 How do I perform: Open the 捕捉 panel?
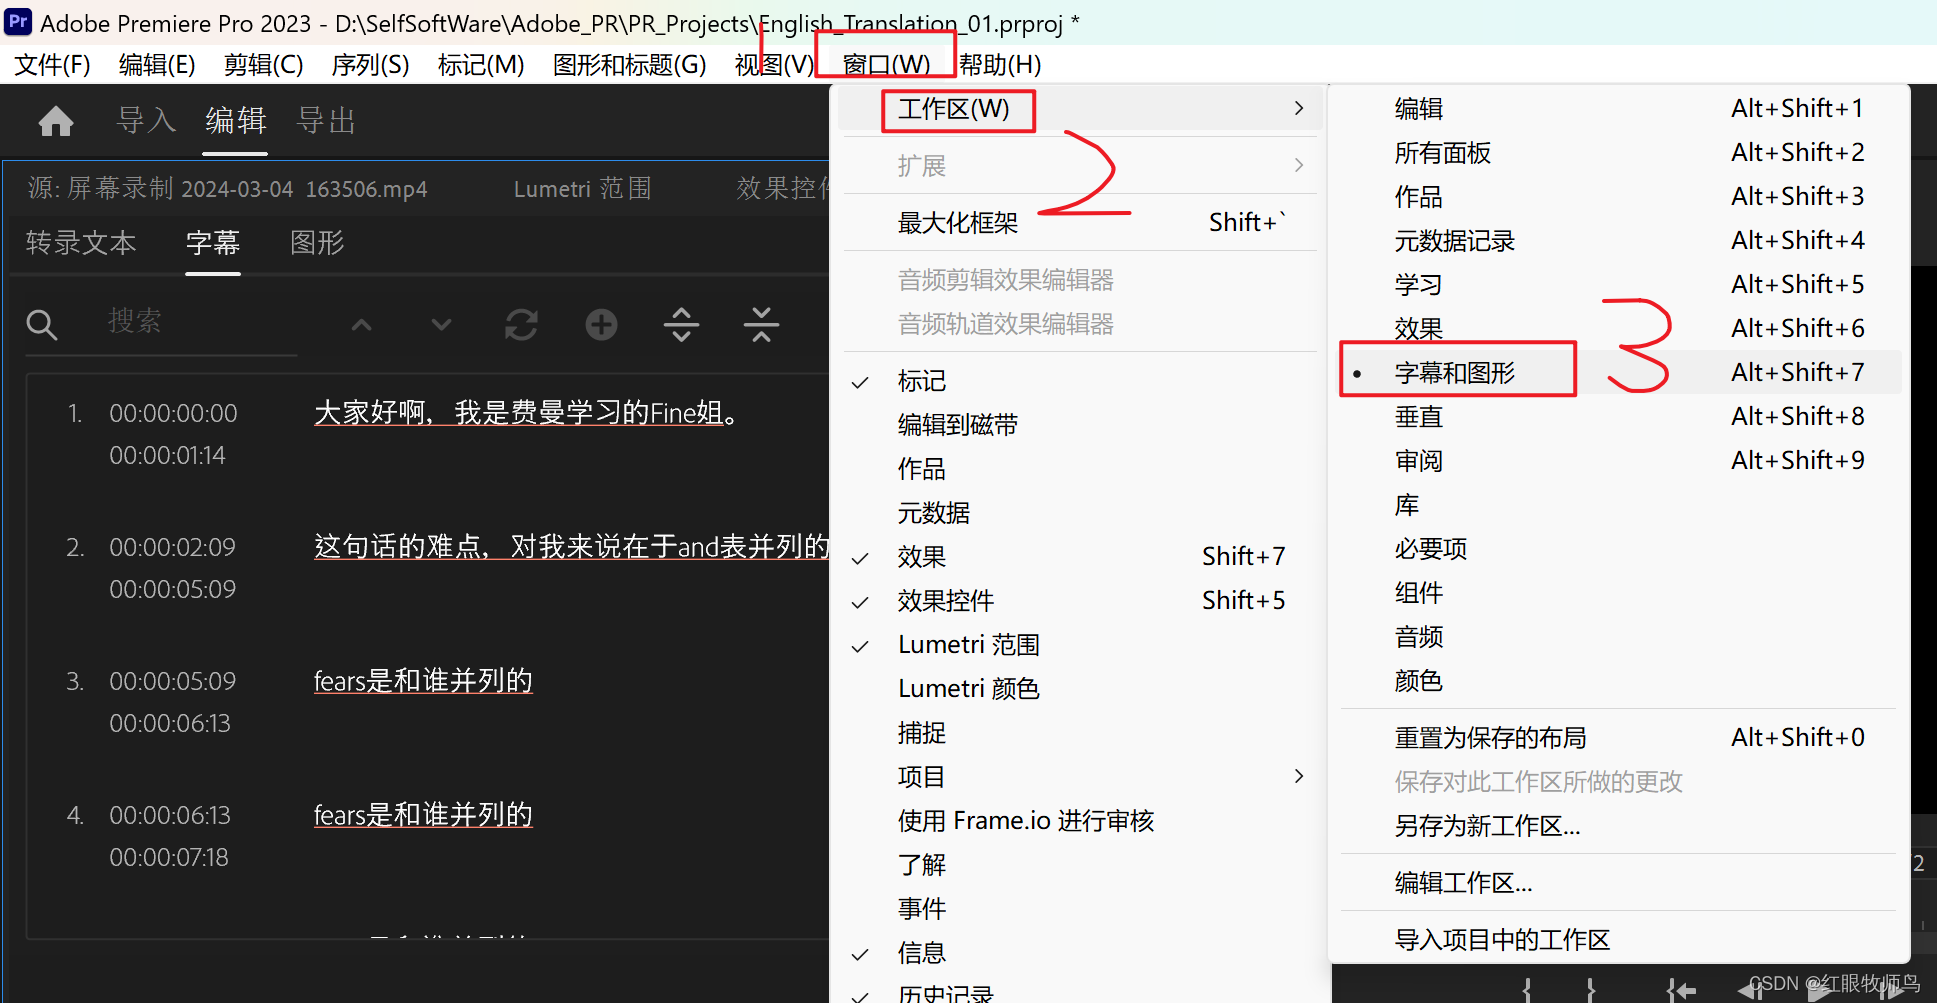(x=1080, y=733)
